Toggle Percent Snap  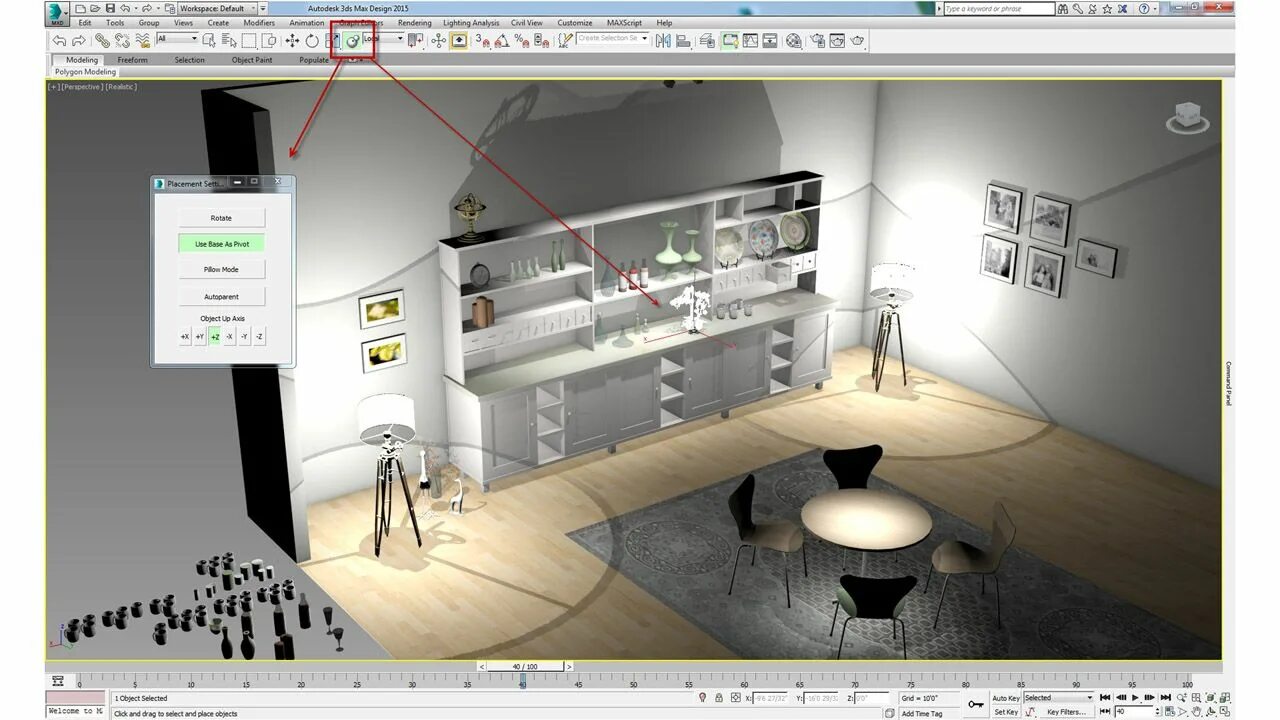coord(521,41)
